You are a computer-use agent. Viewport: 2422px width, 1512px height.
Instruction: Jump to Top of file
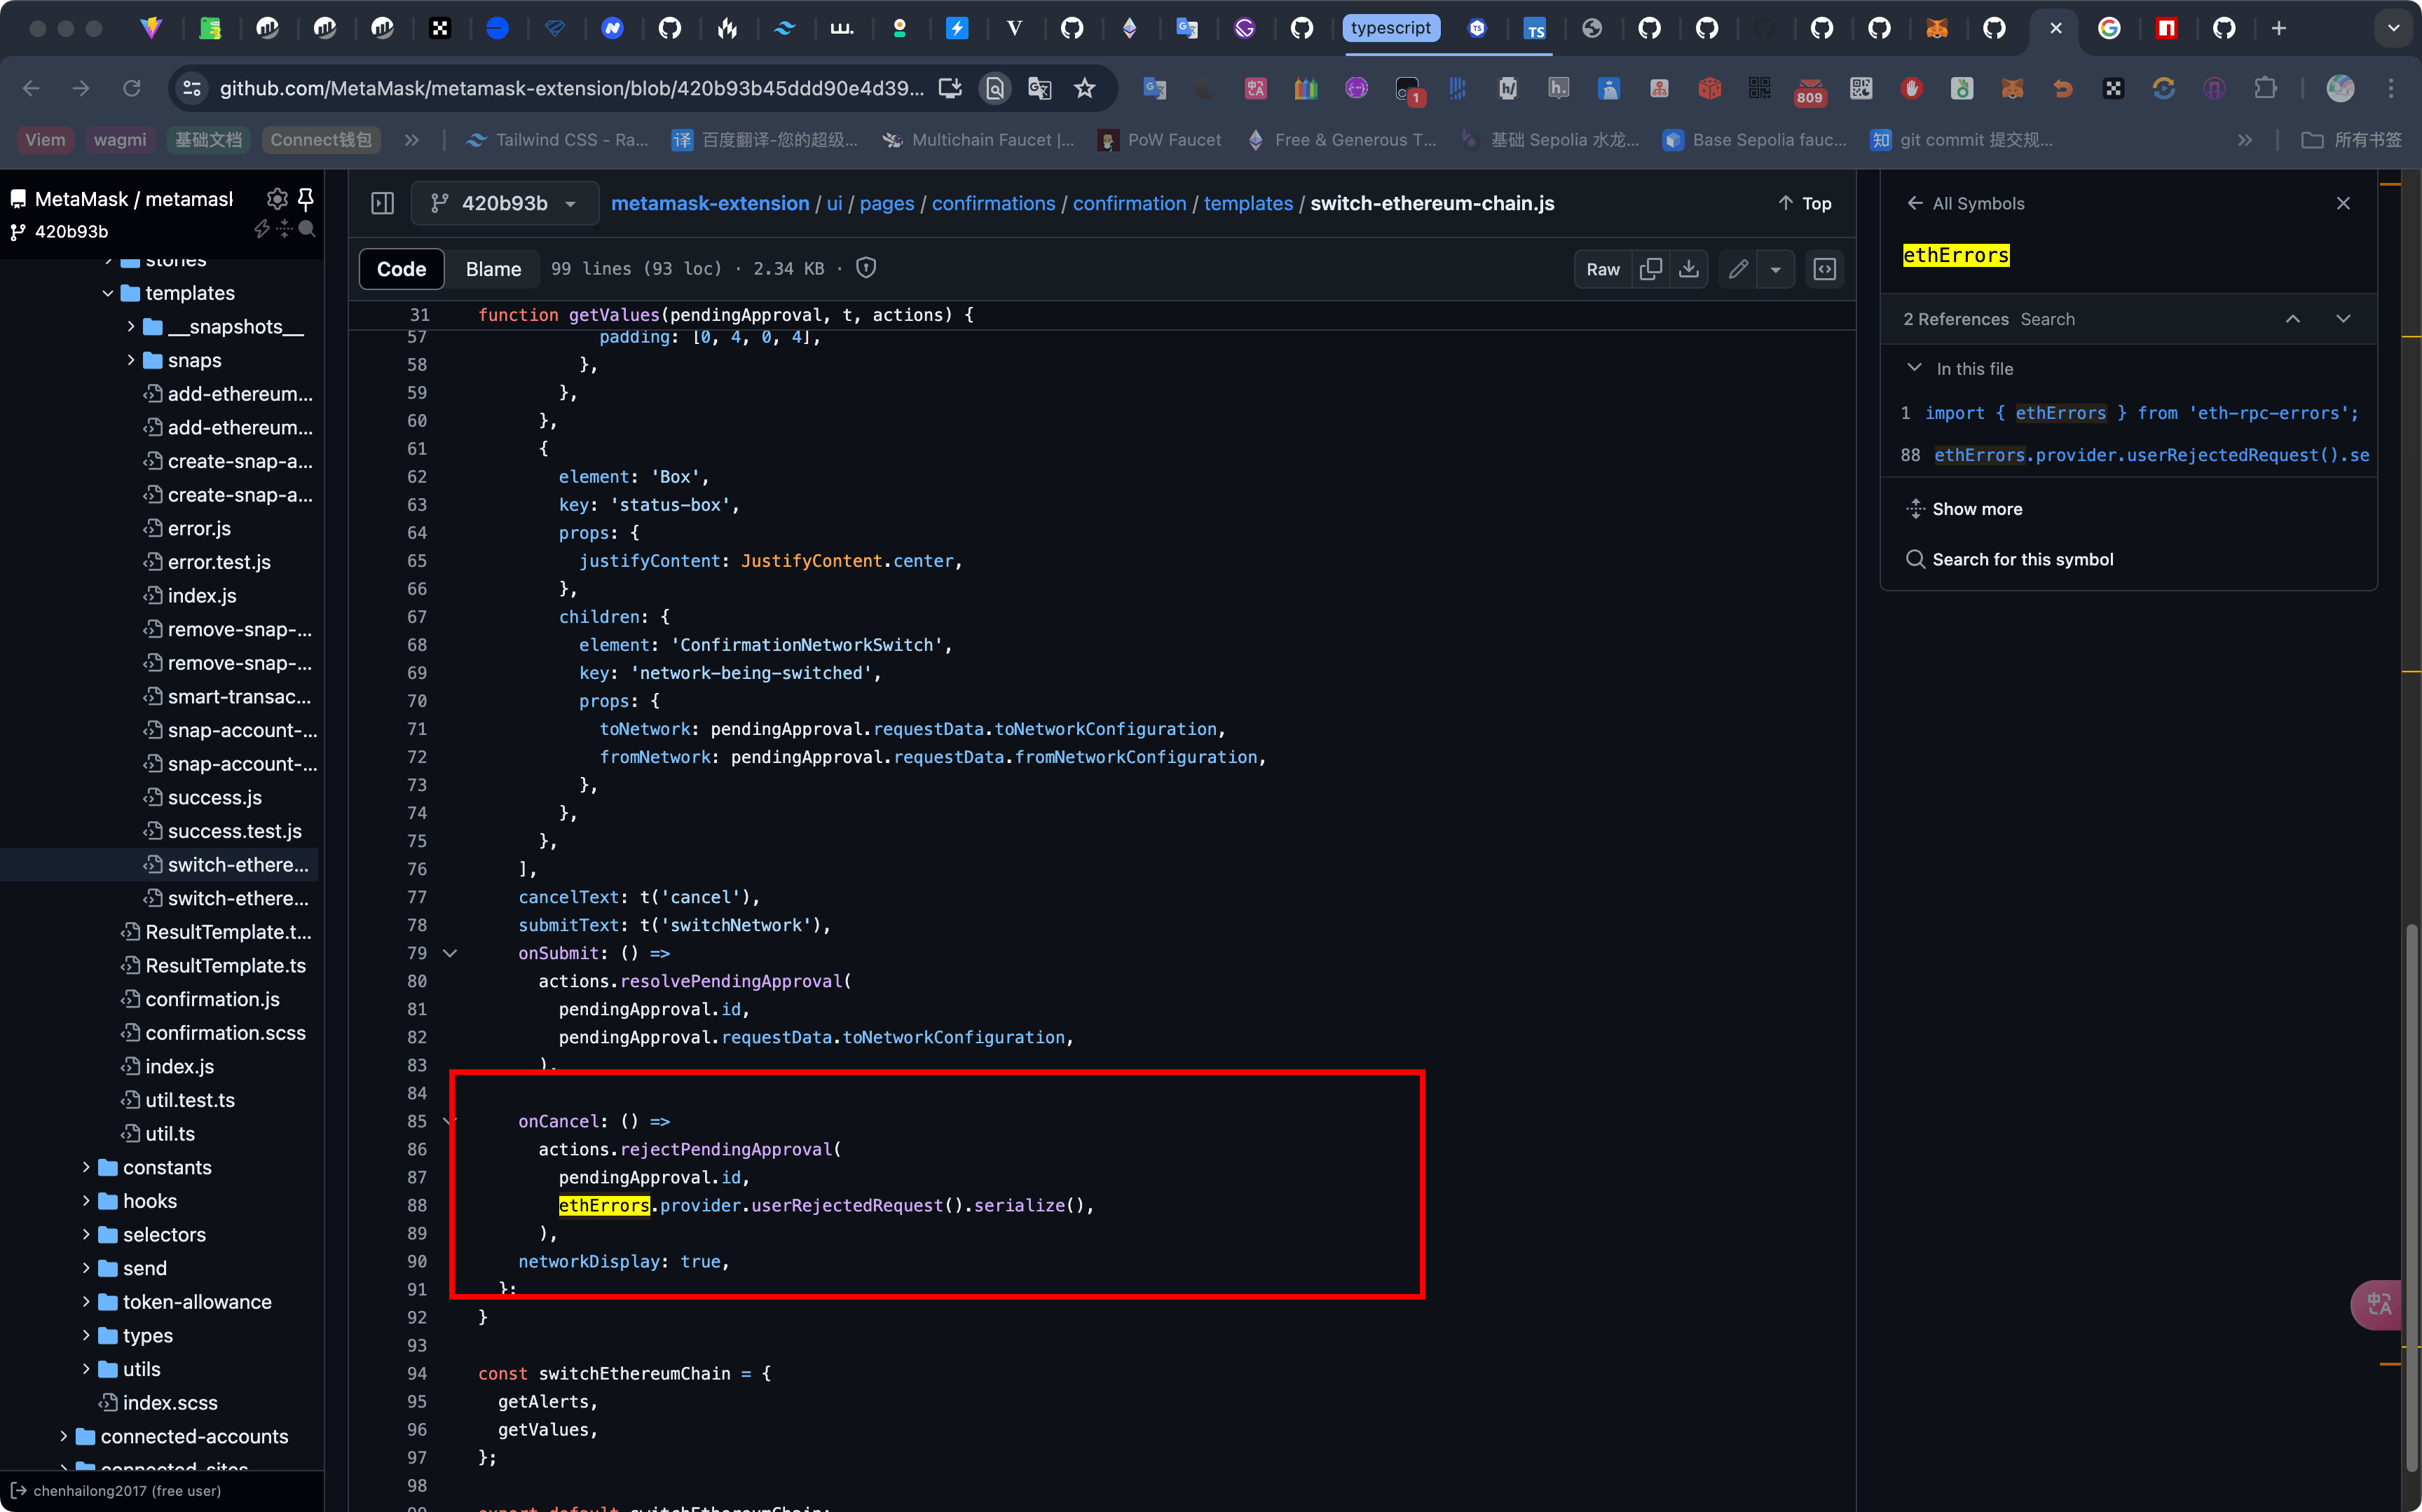(1805, 203)
